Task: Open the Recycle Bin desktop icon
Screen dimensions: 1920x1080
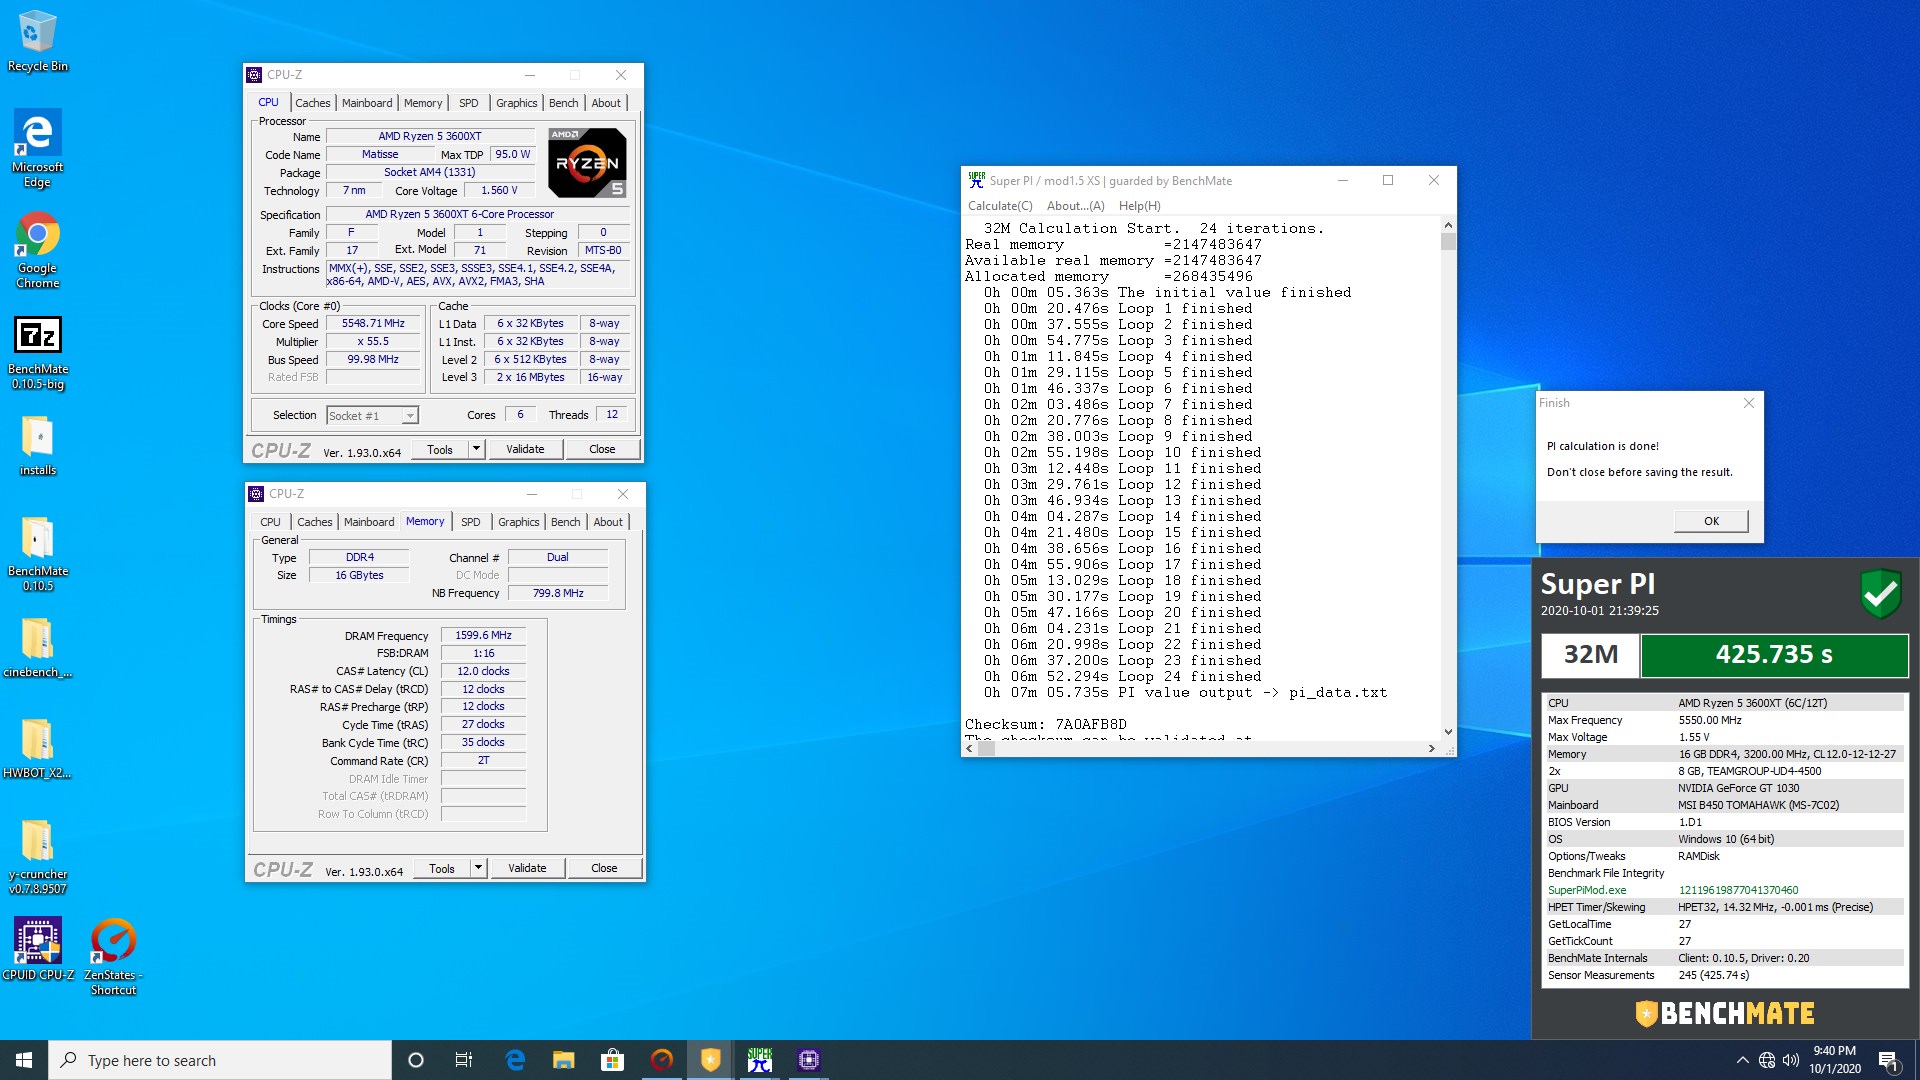Action: pyautogui.click(x=37, y=40)
